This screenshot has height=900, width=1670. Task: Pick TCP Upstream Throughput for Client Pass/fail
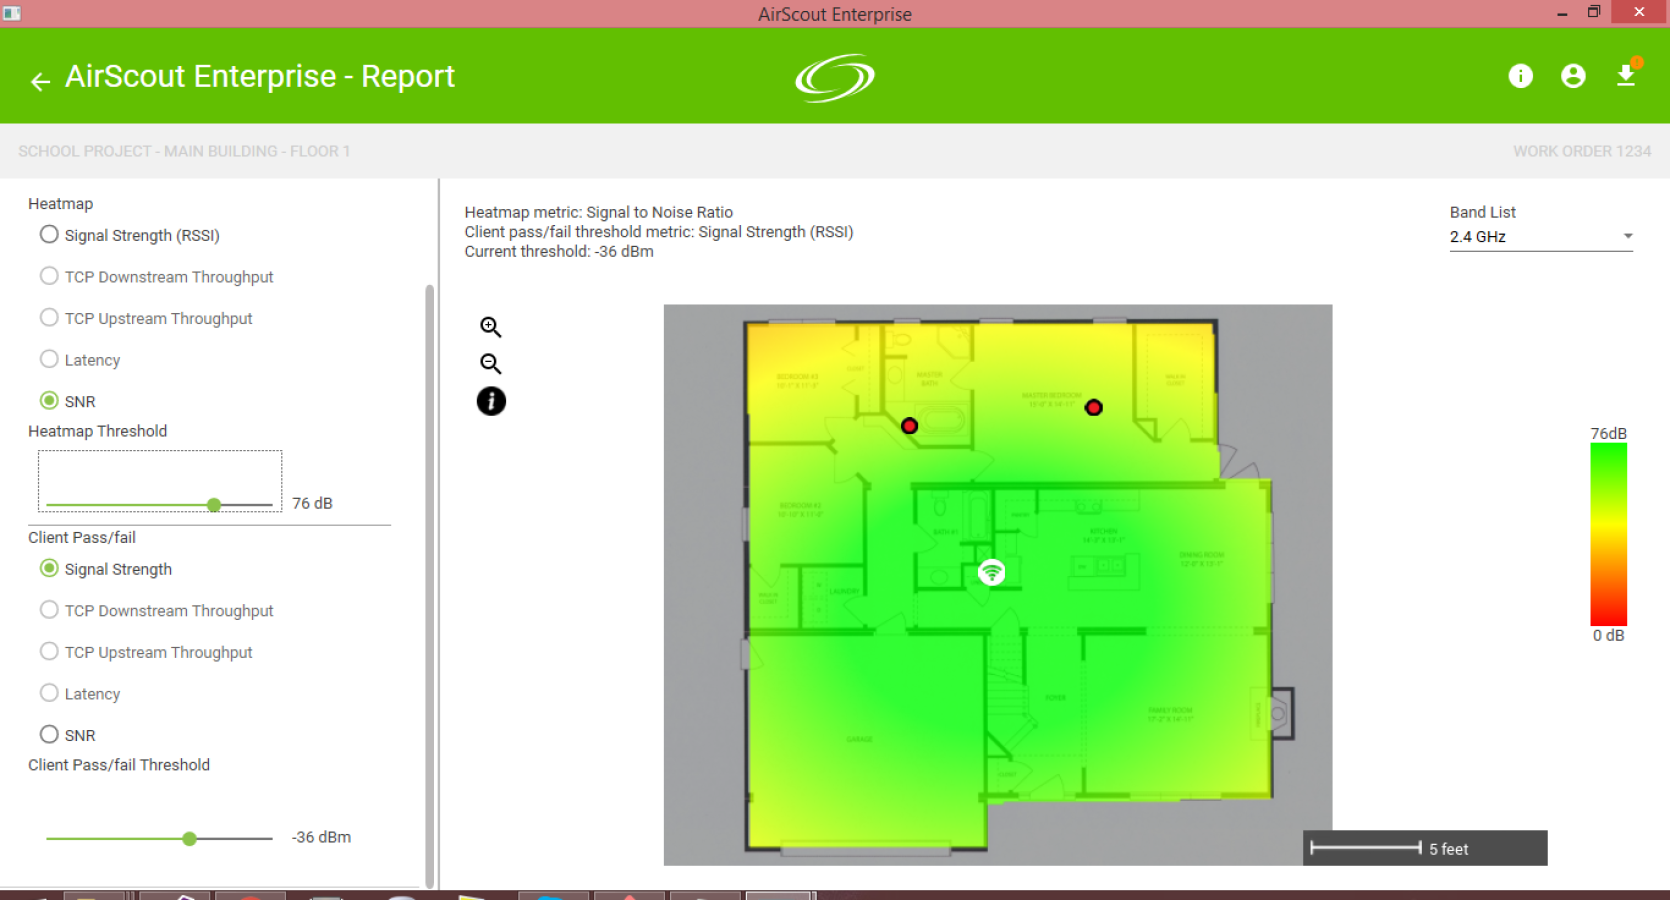146,652
